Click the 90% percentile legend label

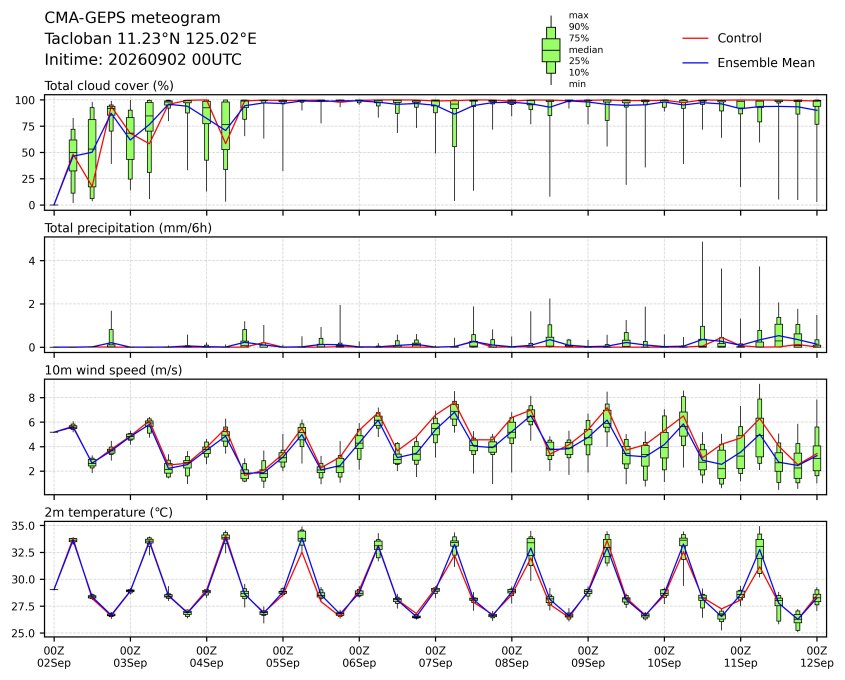point(579,26)
